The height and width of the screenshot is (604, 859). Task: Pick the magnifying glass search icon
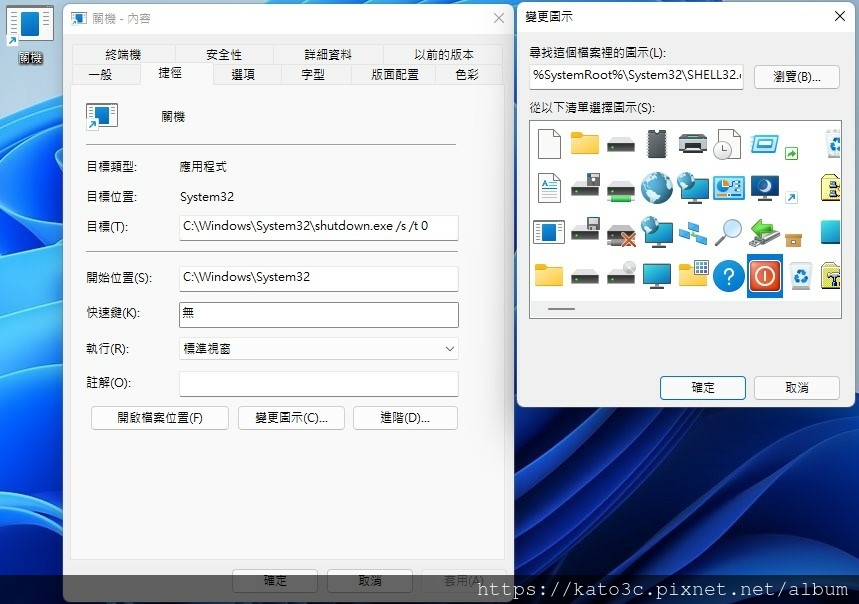point(729,232)
